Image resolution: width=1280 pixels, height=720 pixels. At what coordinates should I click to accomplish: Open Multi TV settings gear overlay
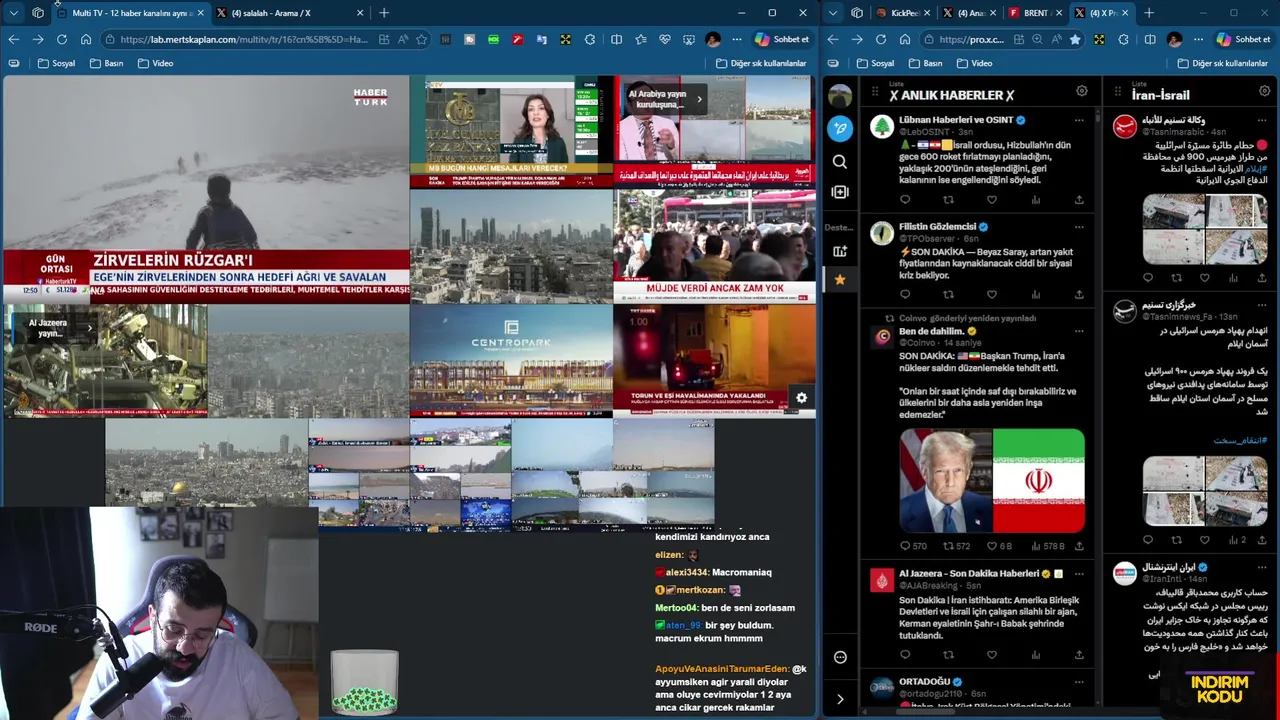click(x=801, y=398)
